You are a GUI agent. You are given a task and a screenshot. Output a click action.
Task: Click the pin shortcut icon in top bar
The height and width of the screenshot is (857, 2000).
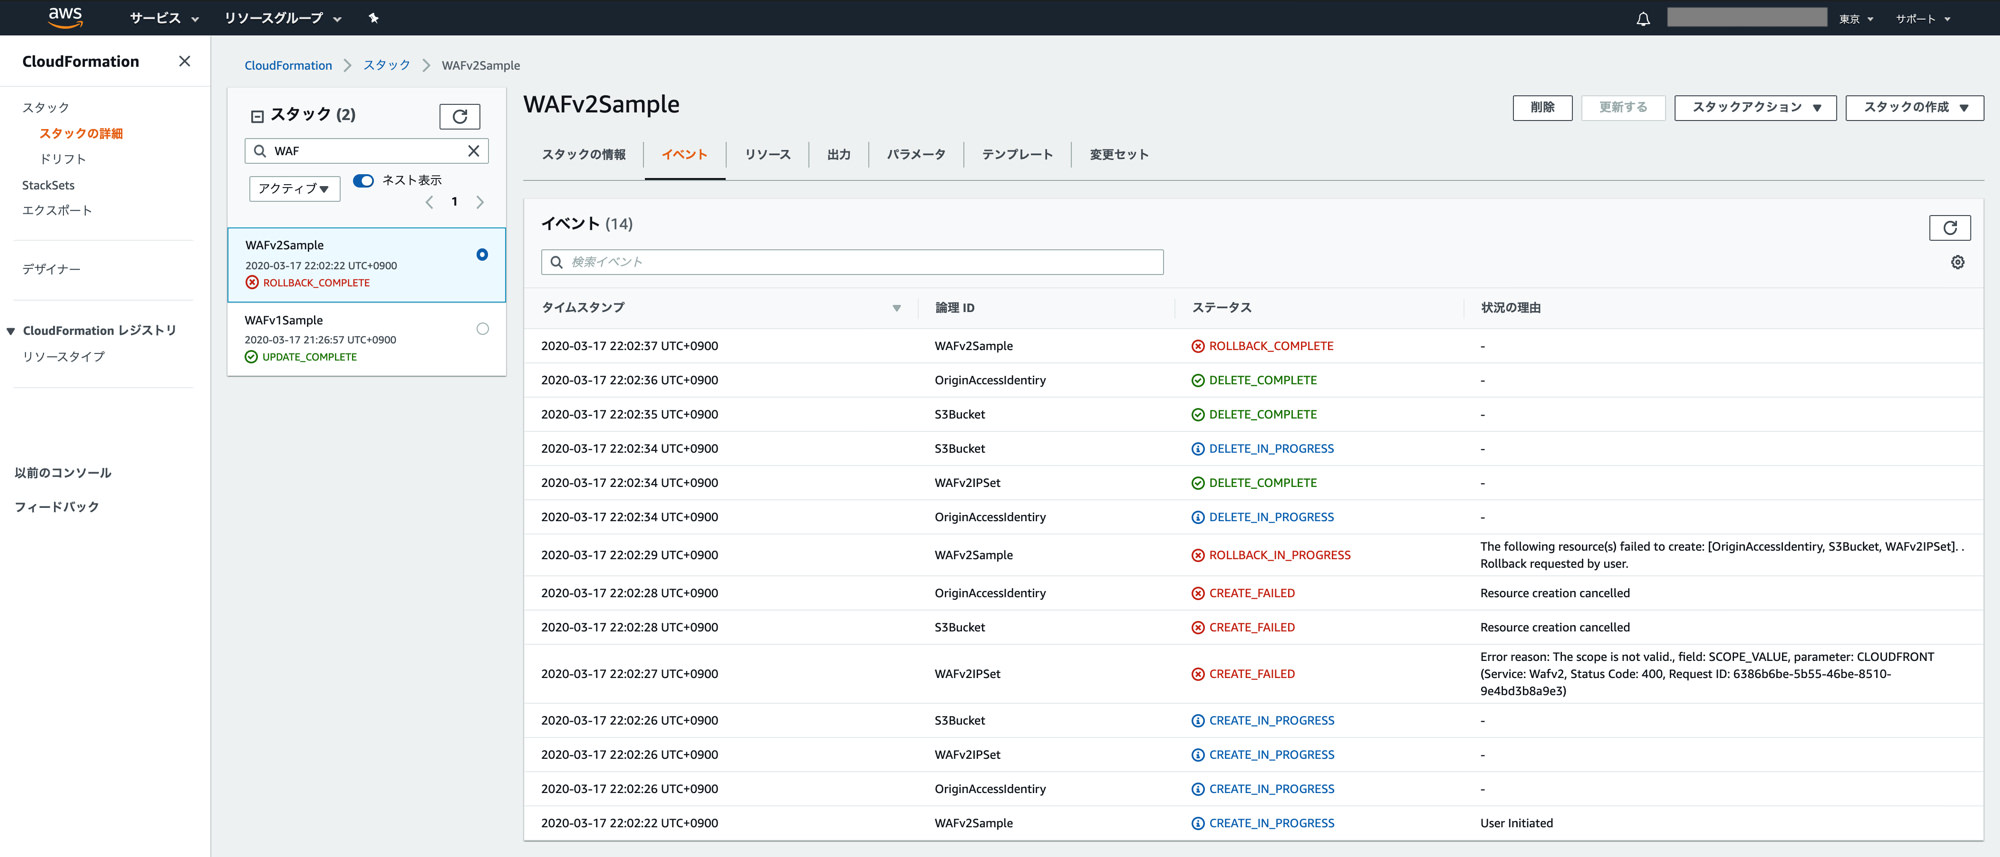[374, 18]
